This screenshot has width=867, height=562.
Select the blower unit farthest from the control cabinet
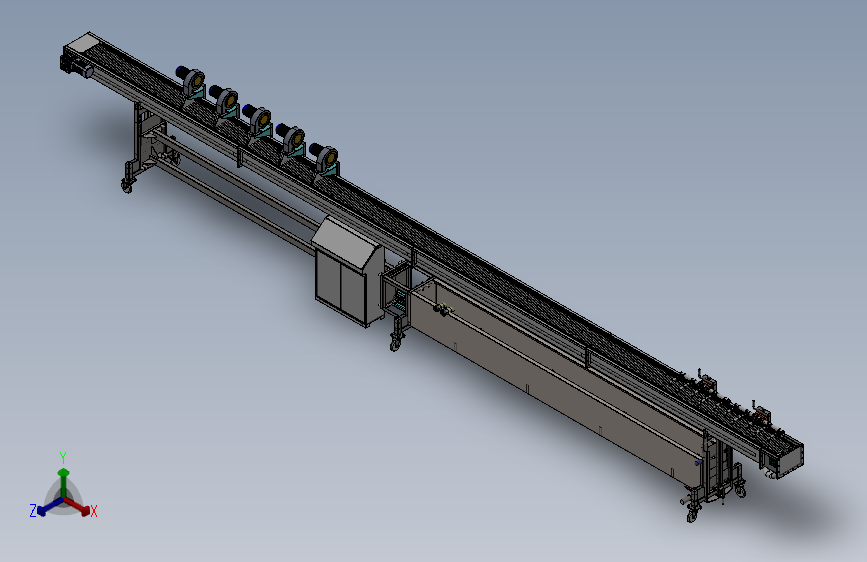[191, 83]
